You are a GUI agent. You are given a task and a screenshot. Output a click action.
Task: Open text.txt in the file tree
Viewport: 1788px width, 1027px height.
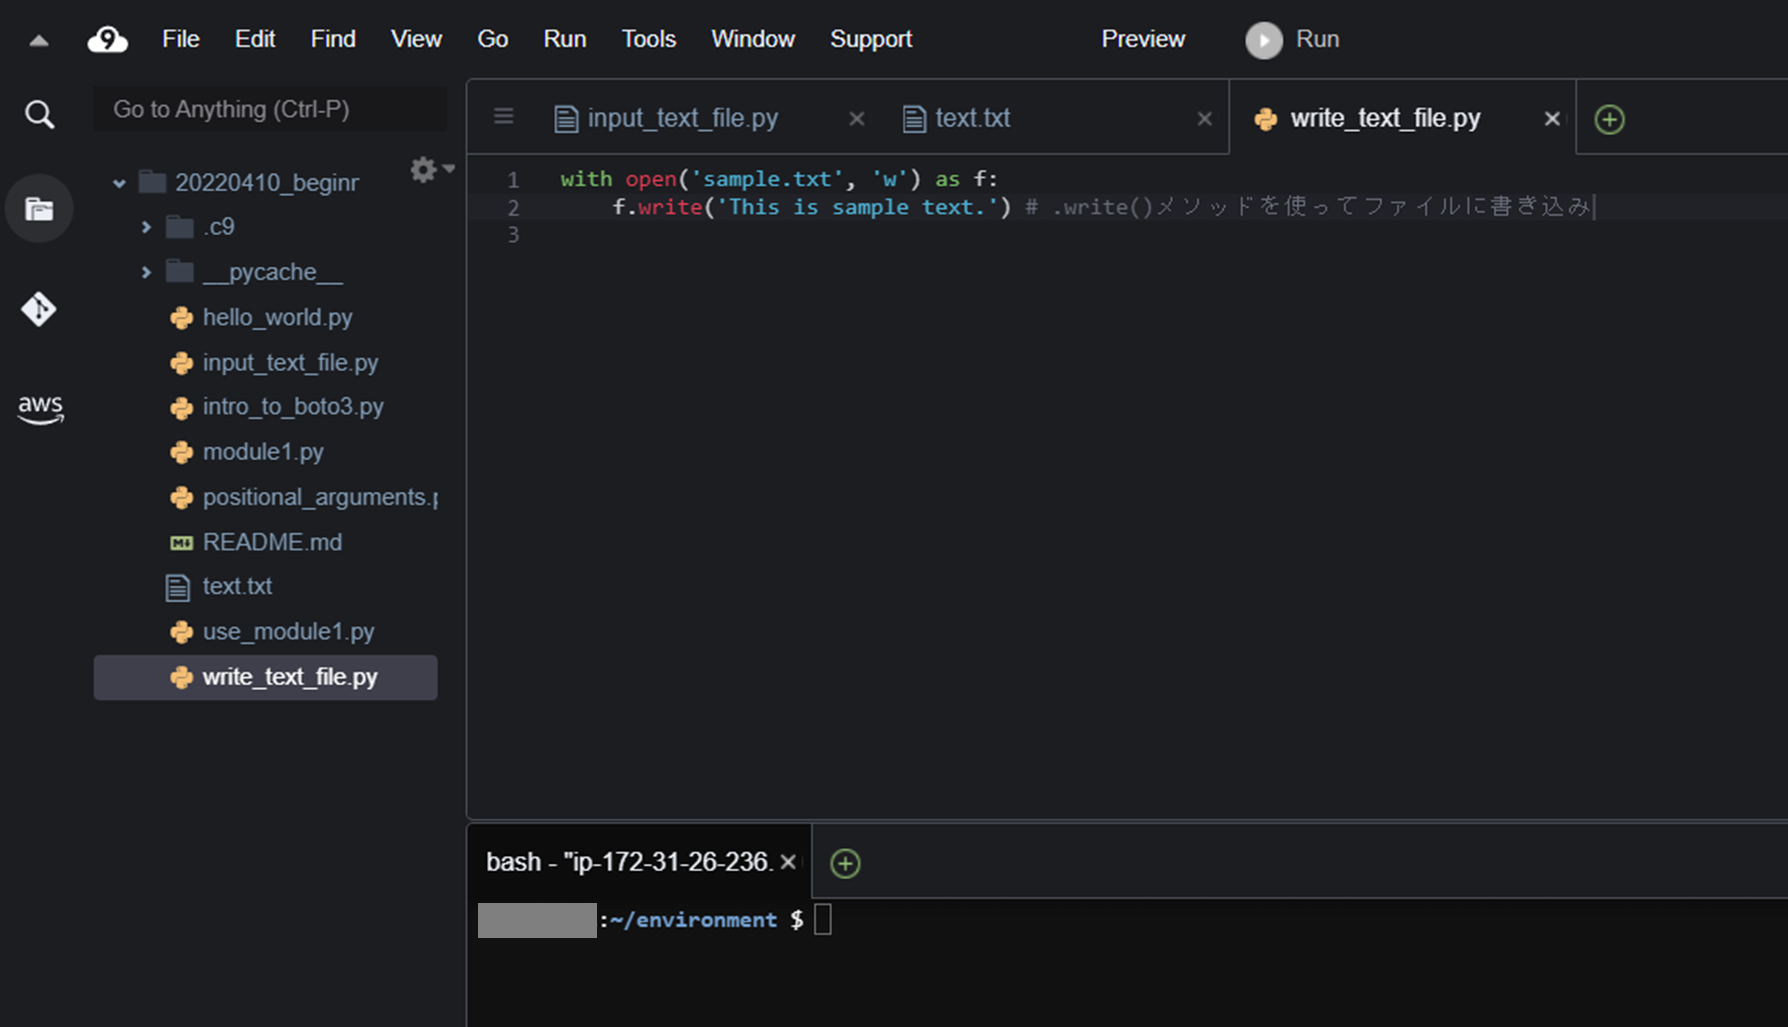pyautogui.click(x=237, y=587)
